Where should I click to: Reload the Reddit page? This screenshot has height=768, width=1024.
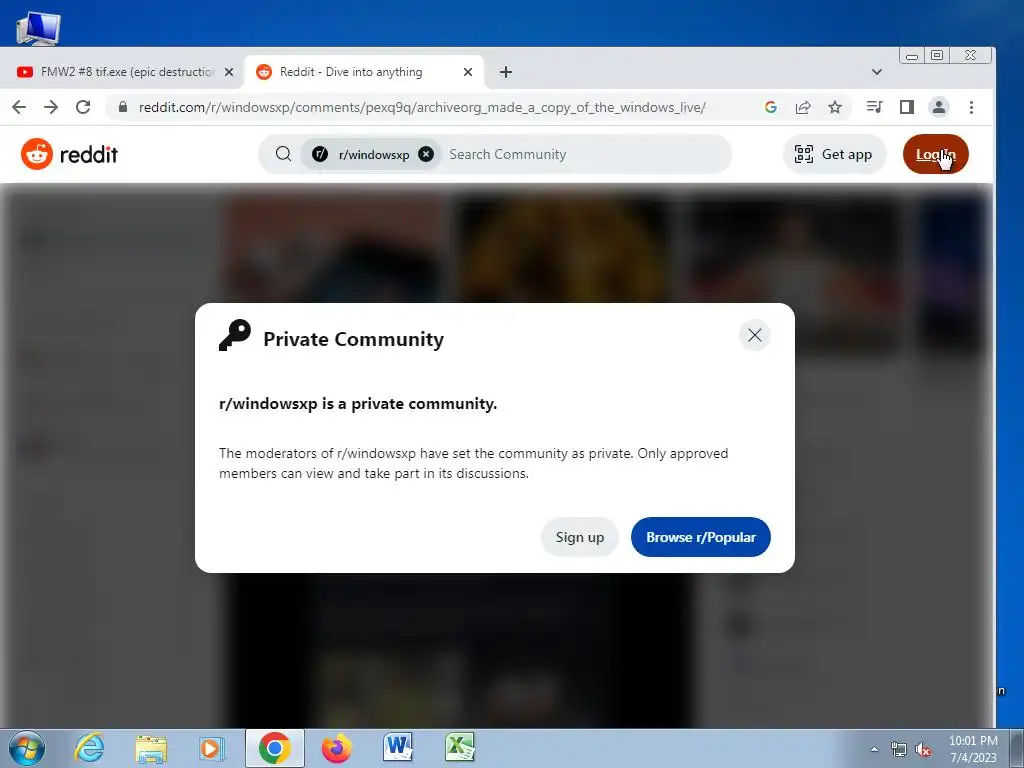coord(83,107)
